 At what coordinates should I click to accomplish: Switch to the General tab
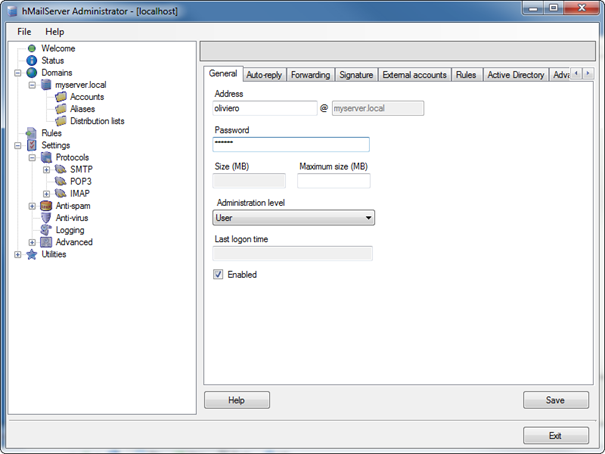coord(223,74)
